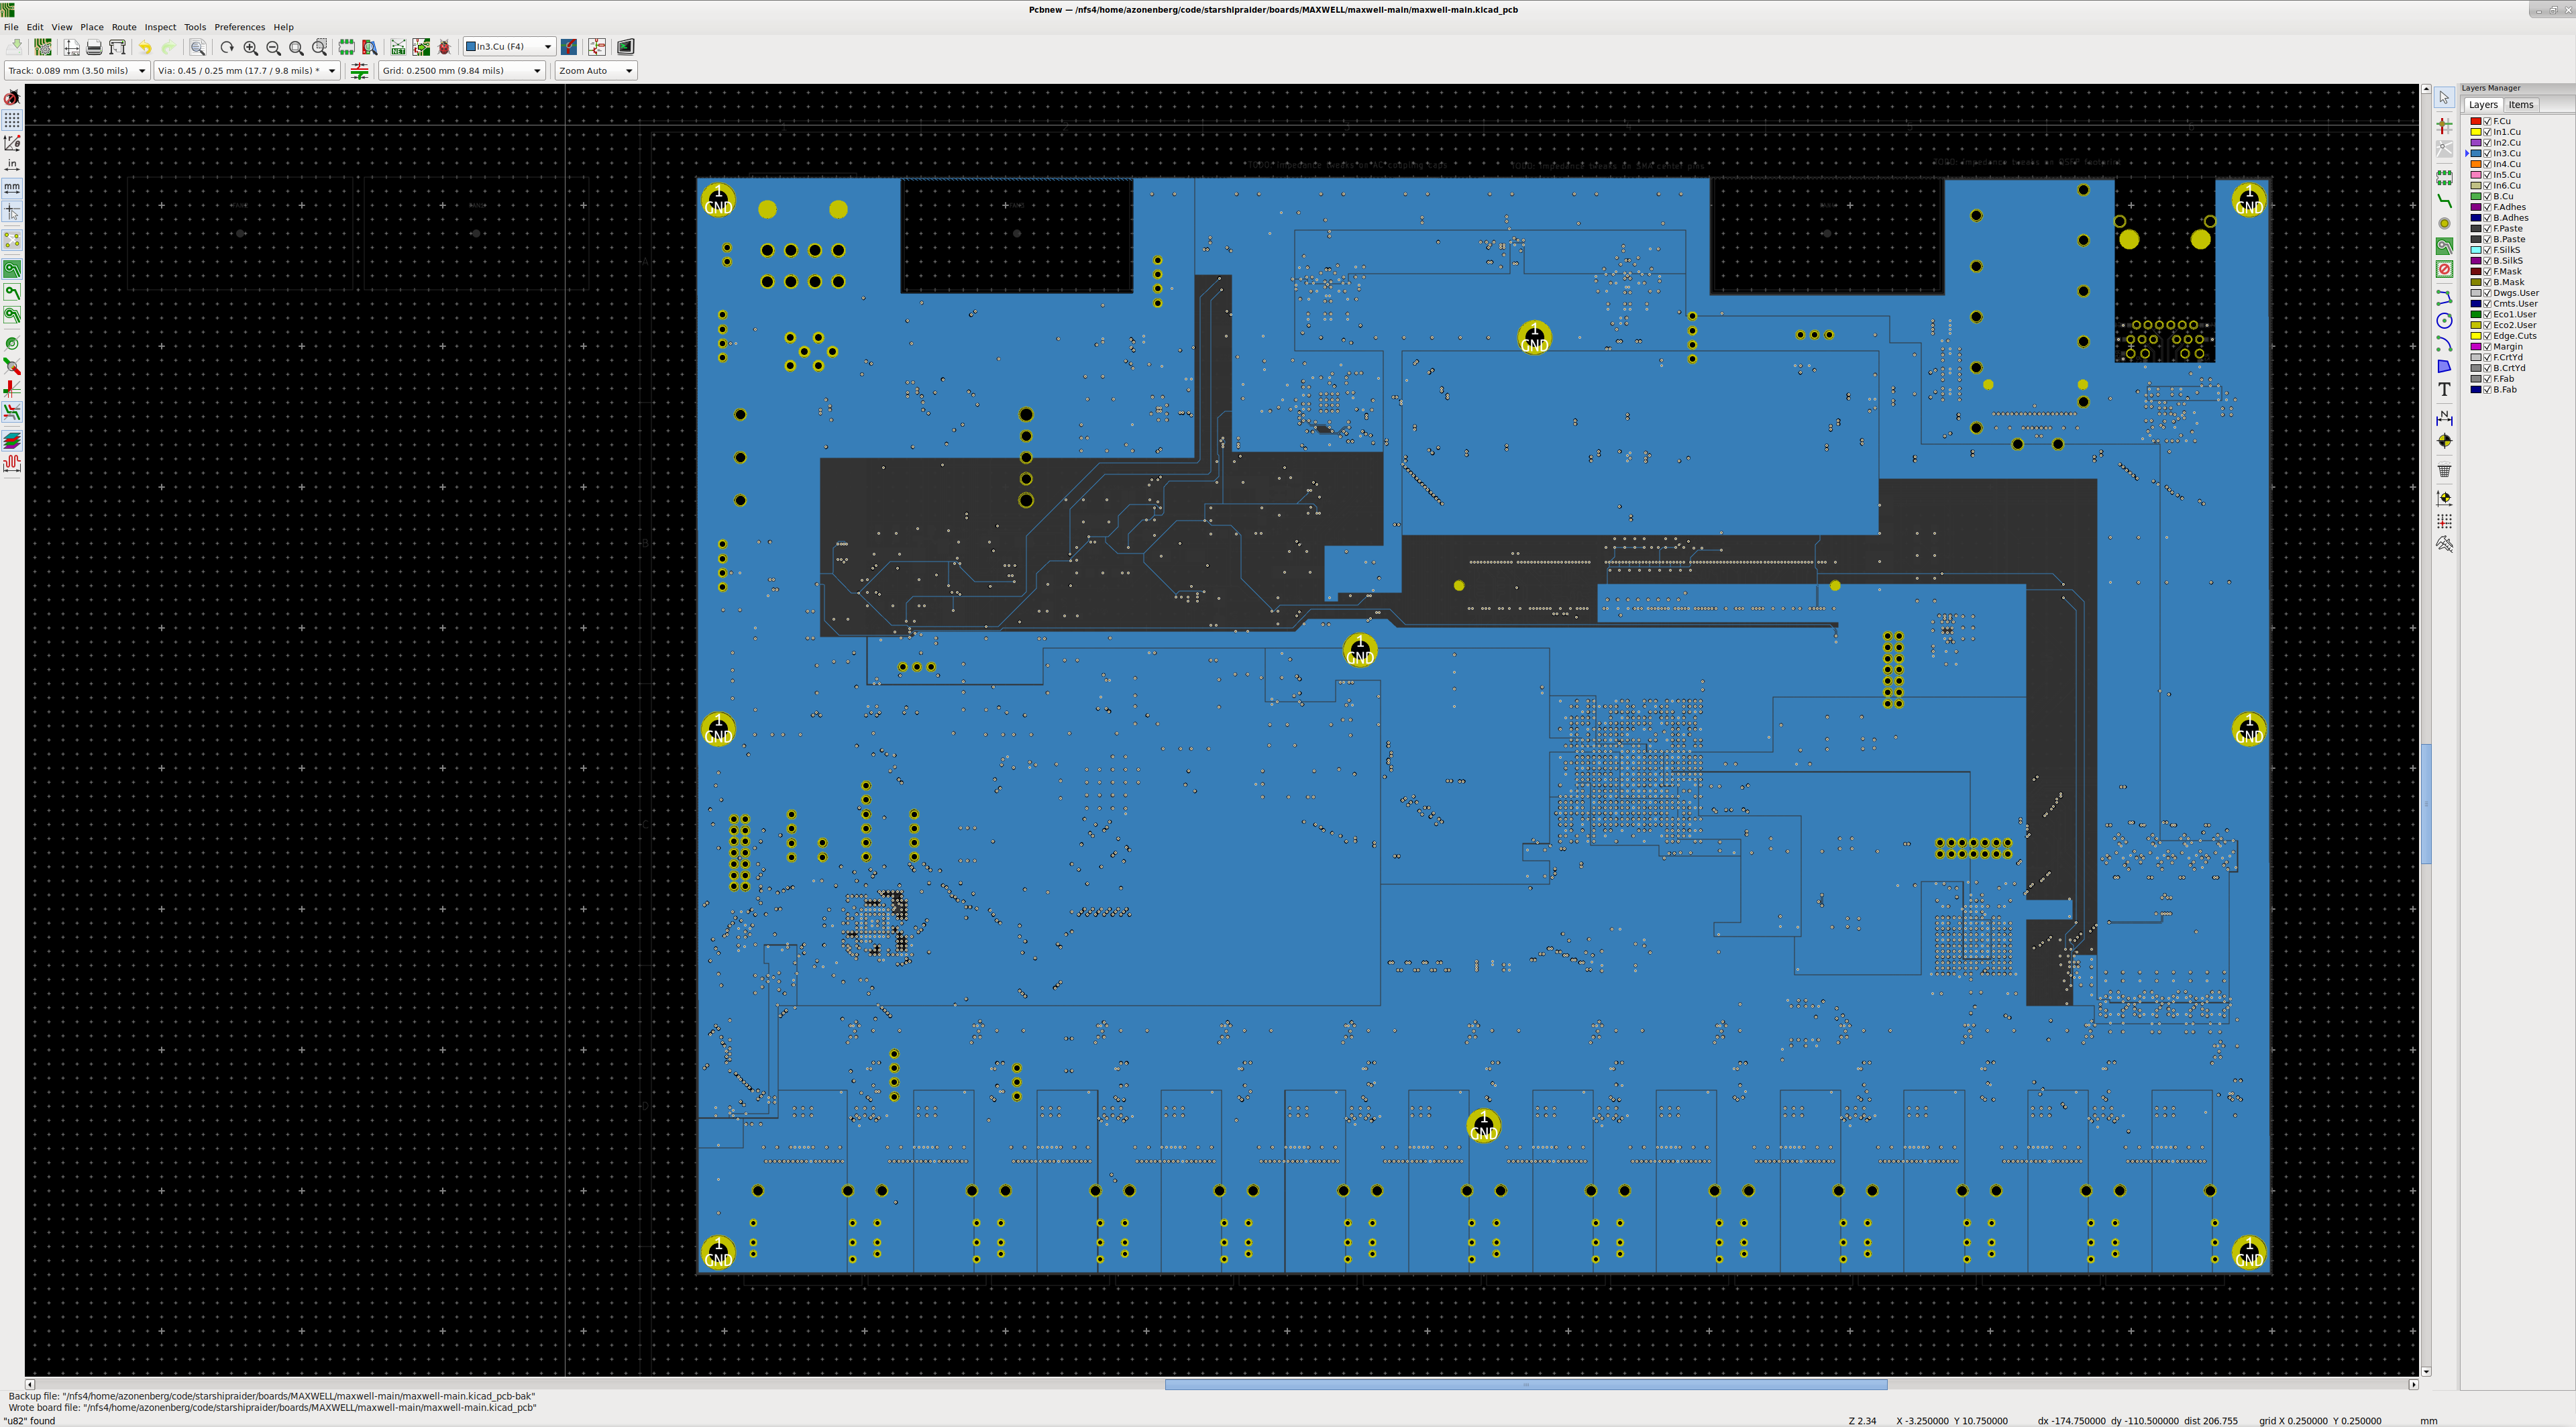Click the Delete items trash icon
The width and height of the screenshot is (2576, 1427).
(x=2444, y=470)
